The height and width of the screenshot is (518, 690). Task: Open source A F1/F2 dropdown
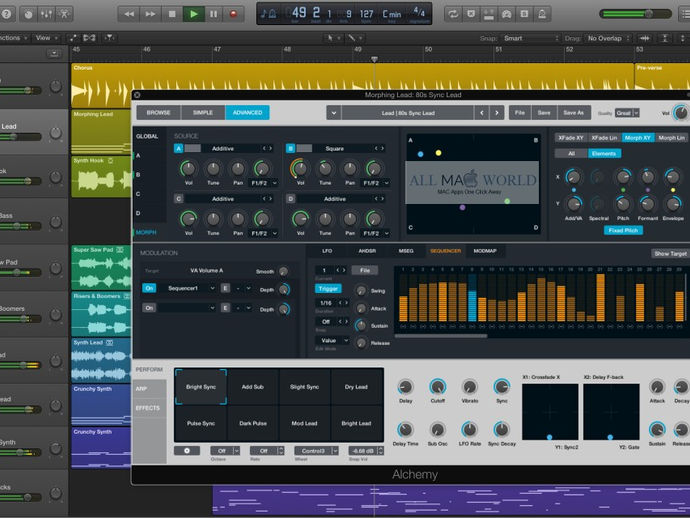coord(264,183)
